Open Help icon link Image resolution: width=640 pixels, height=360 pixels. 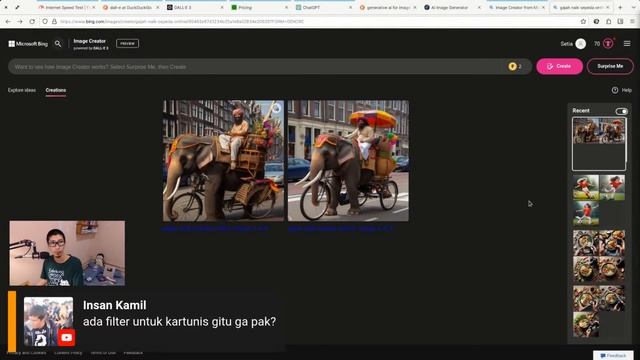pos(615,90)
